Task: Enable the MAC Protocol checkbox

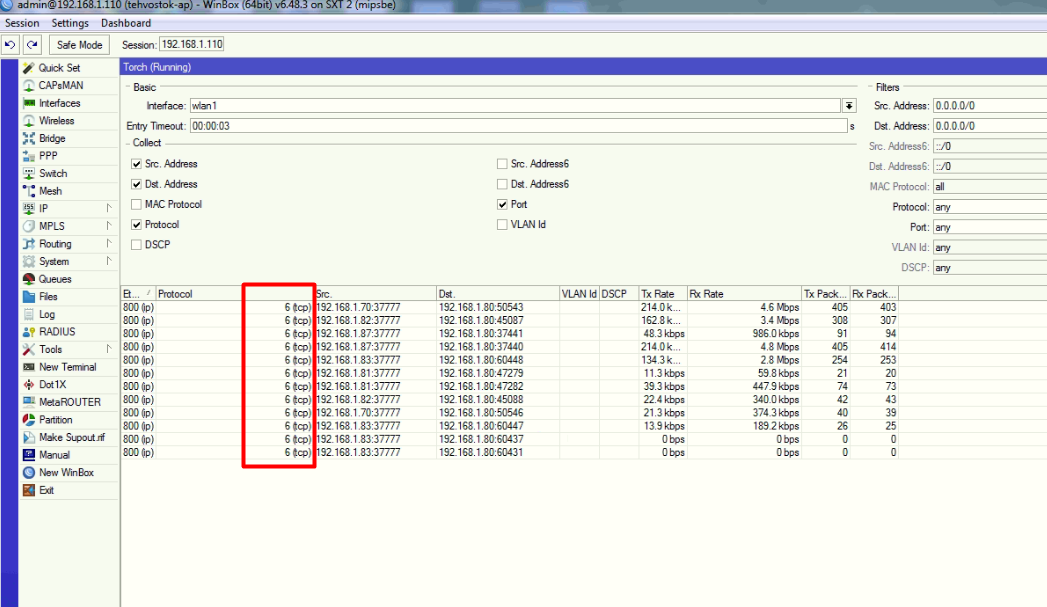Action: click(x=137, y=205)
